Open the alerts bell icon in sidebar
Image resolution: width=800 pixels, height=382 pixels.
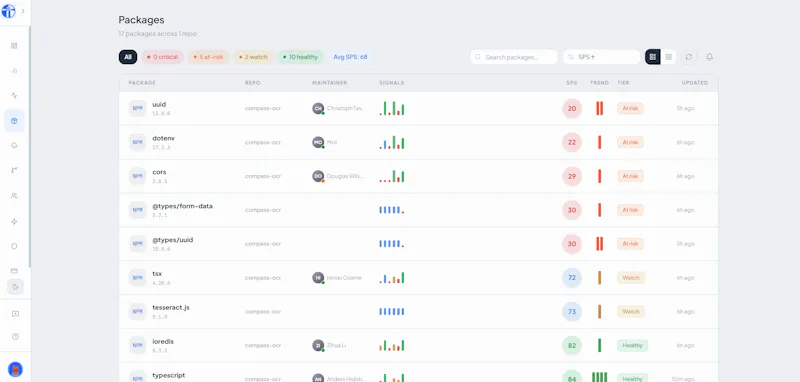pyautogui.click(x=14, y=145)
